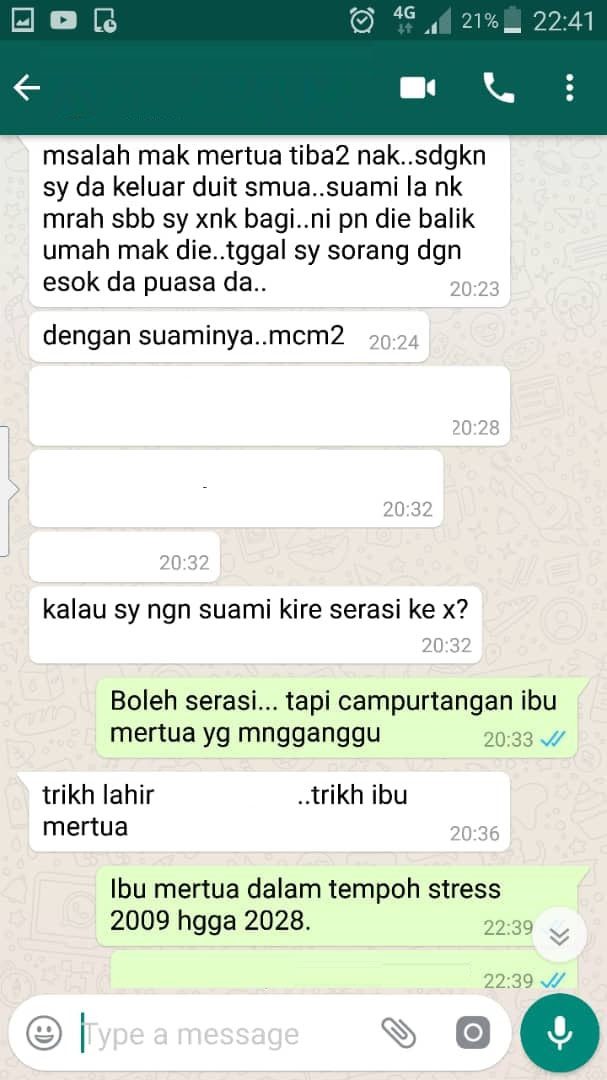Tap the gallery notification icon in status bar
Screen dimensions: 607x1080
click(23, 21)
